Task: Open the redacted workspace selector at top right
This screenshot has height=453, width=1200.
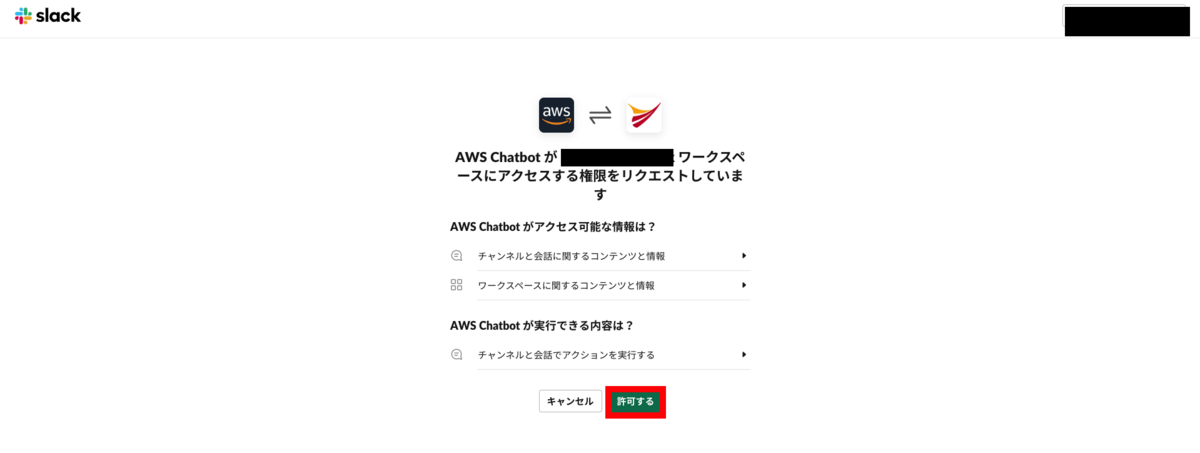Action: click(x=1126, y=20)
